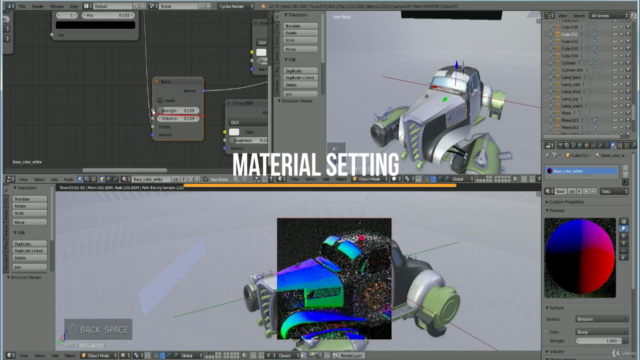Click Mirror in upper viewport tool shelf
640x360 pixels.
pyautogui.click(x=300, y=49)
